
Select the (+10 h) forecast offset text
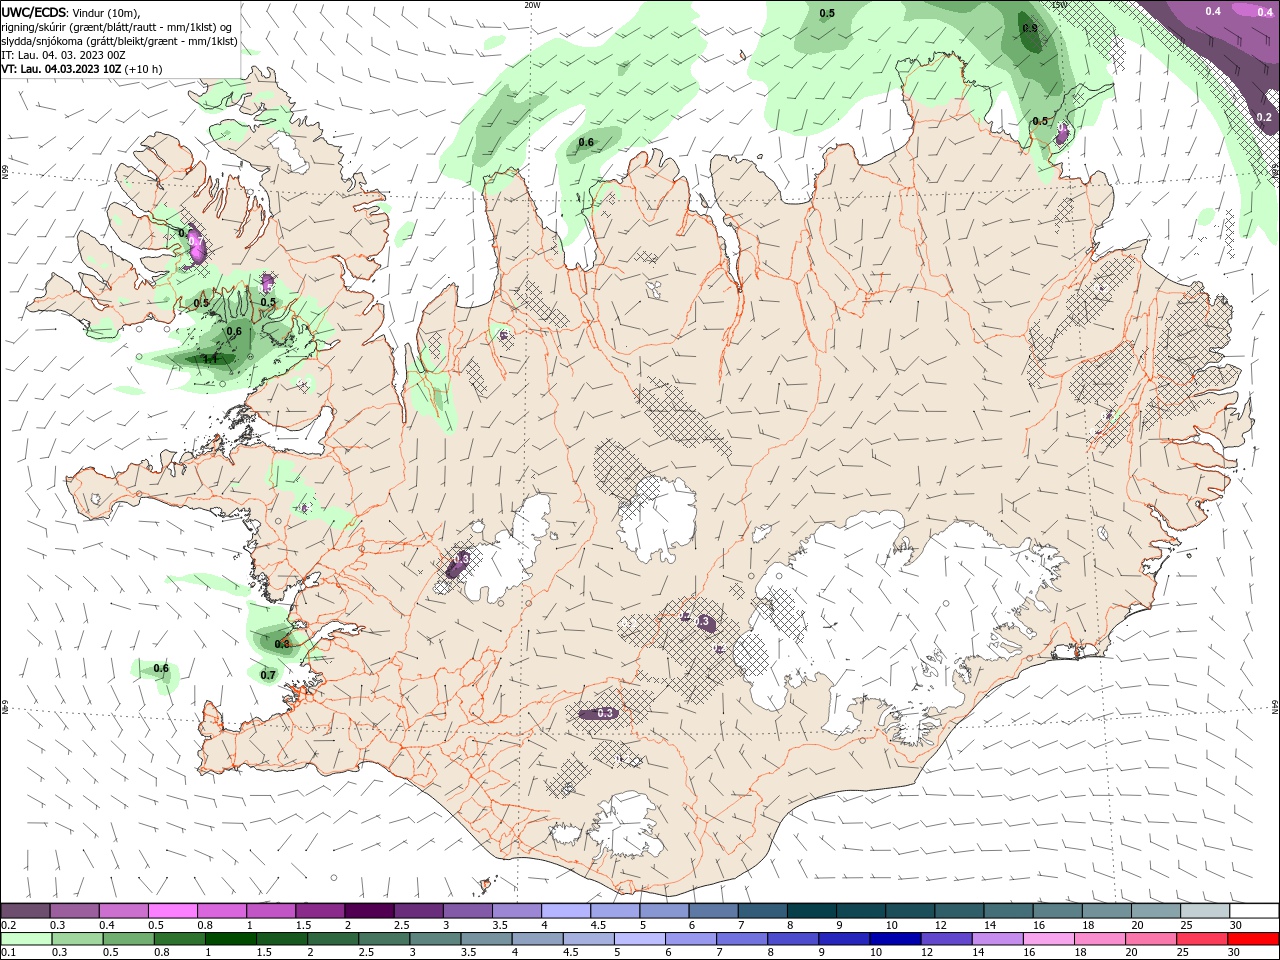pyautogui.click(x=144, y=69)
